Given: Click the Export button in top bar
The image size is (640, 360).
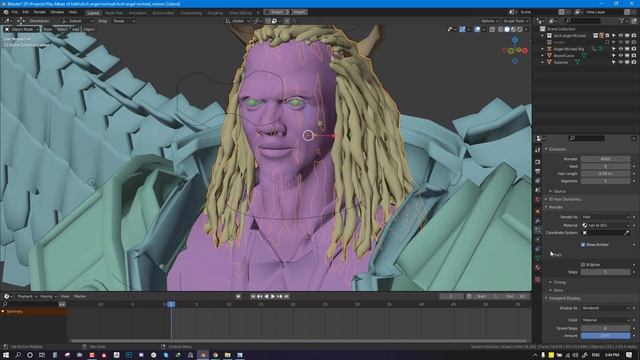Looking at the screenshot, I should [277, 12].
